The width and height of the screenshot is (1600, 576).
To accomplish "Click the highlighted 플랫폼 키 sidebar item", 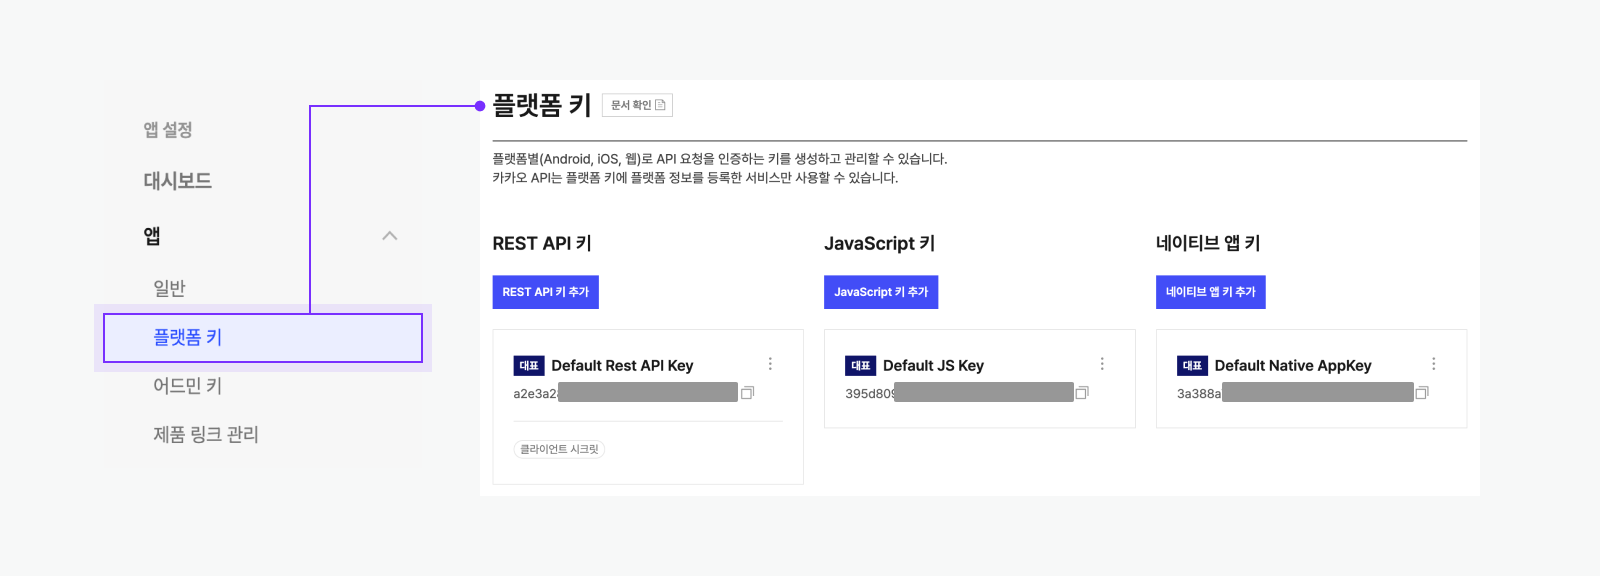I will pos(187,337).
